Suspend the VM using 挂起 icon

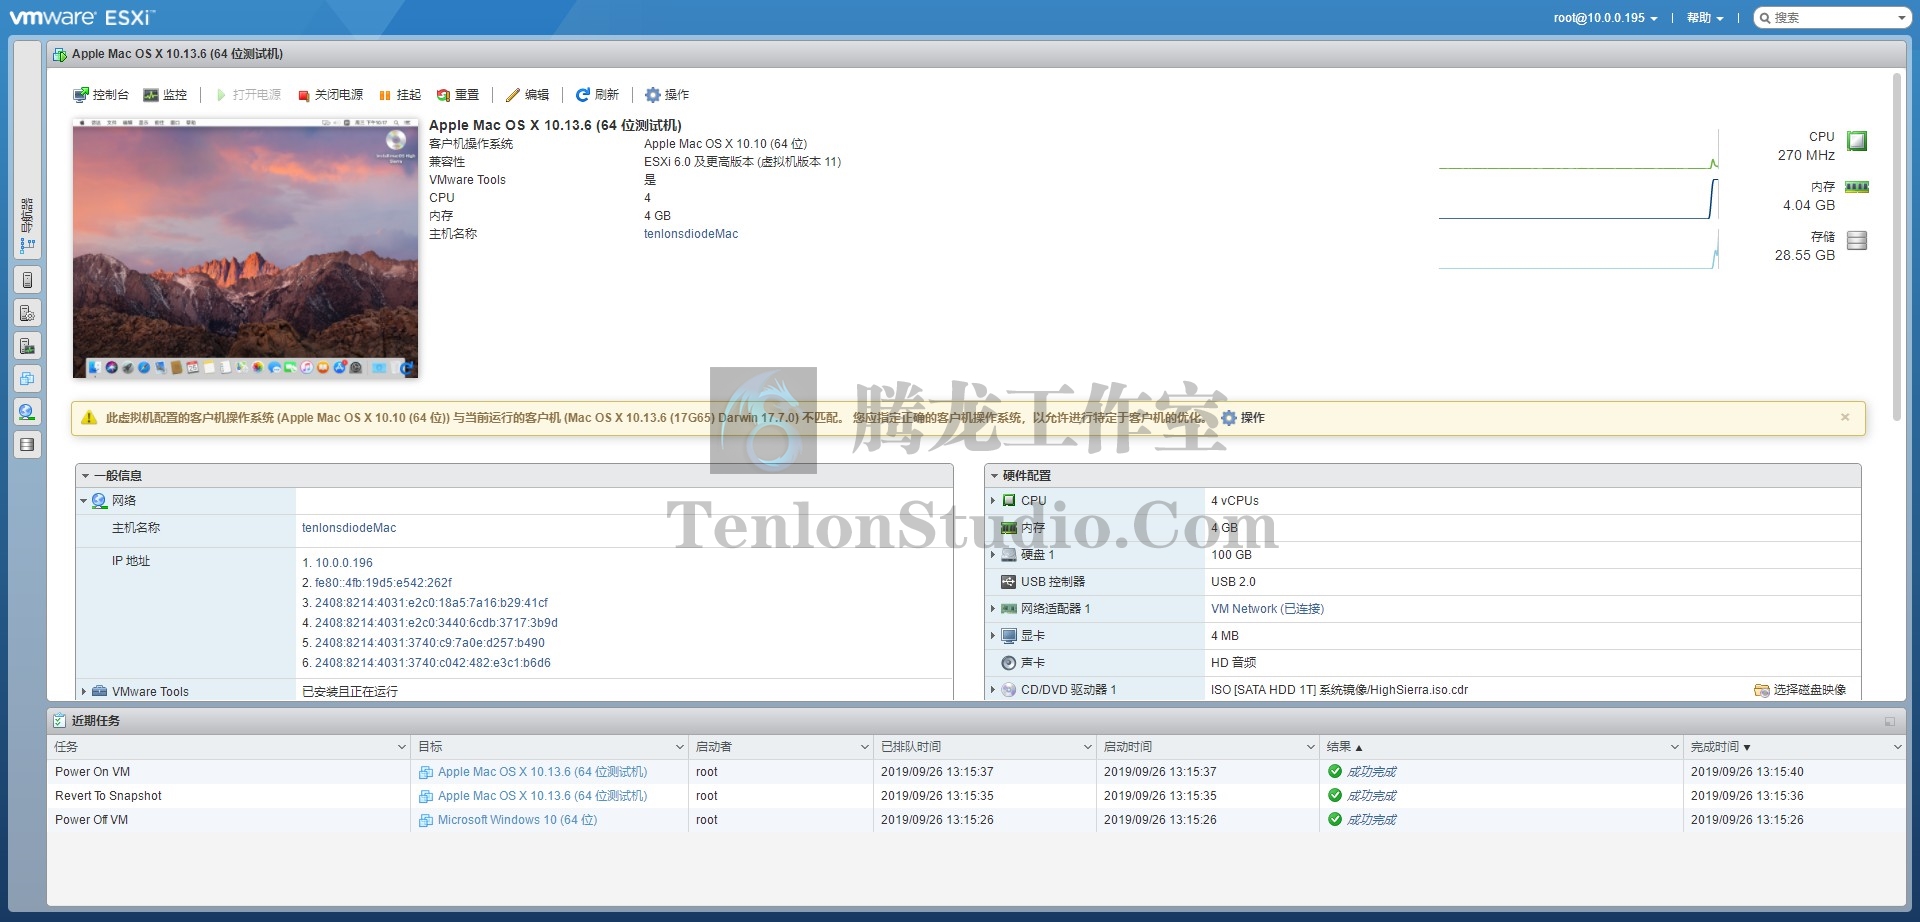401,94
